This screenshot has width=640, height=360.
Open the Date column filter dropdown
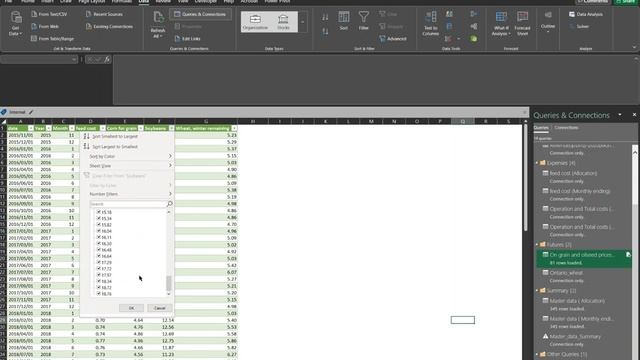click(x=31, y=128)
